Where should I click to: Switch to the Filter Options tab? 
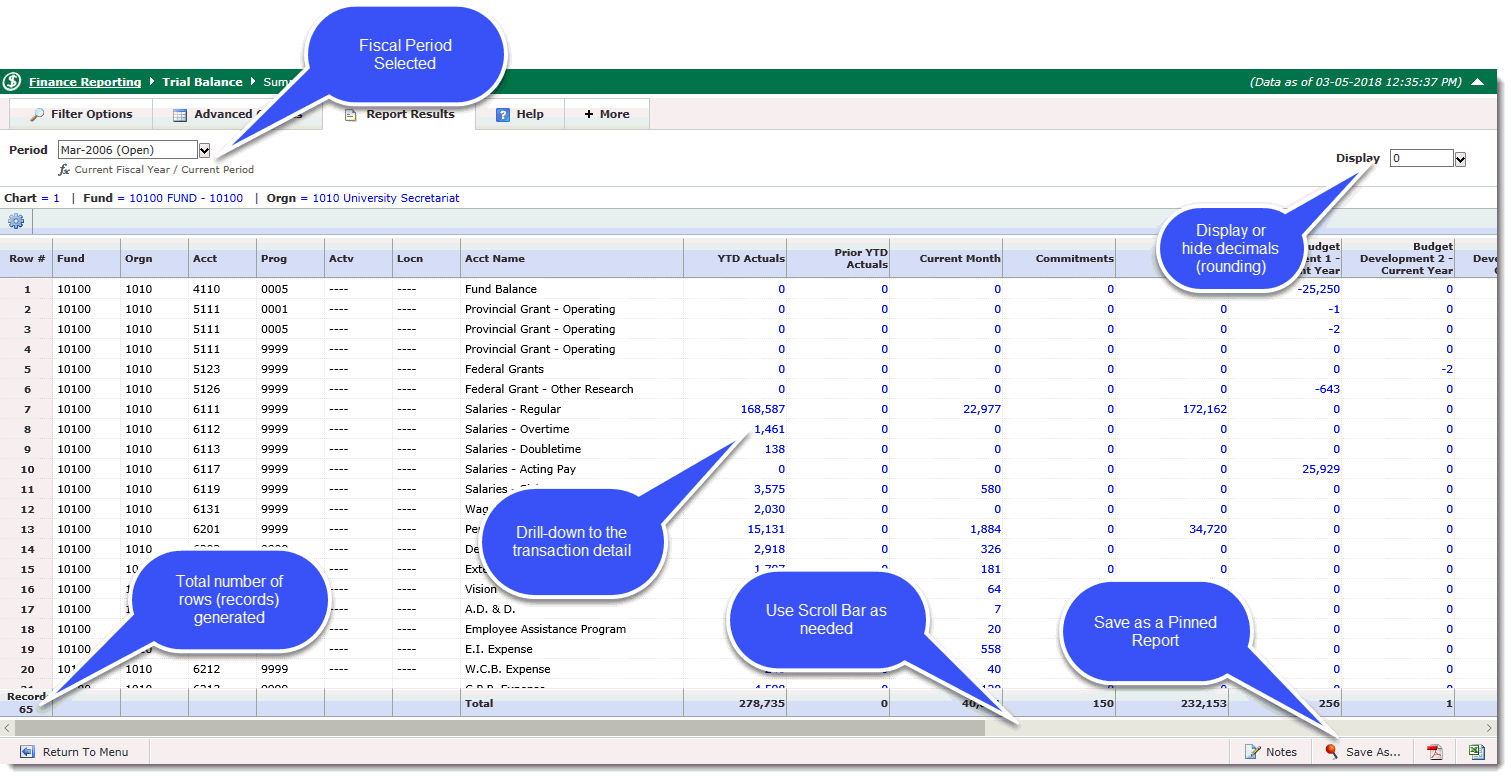pyautogui.click(x=81, y=114)
